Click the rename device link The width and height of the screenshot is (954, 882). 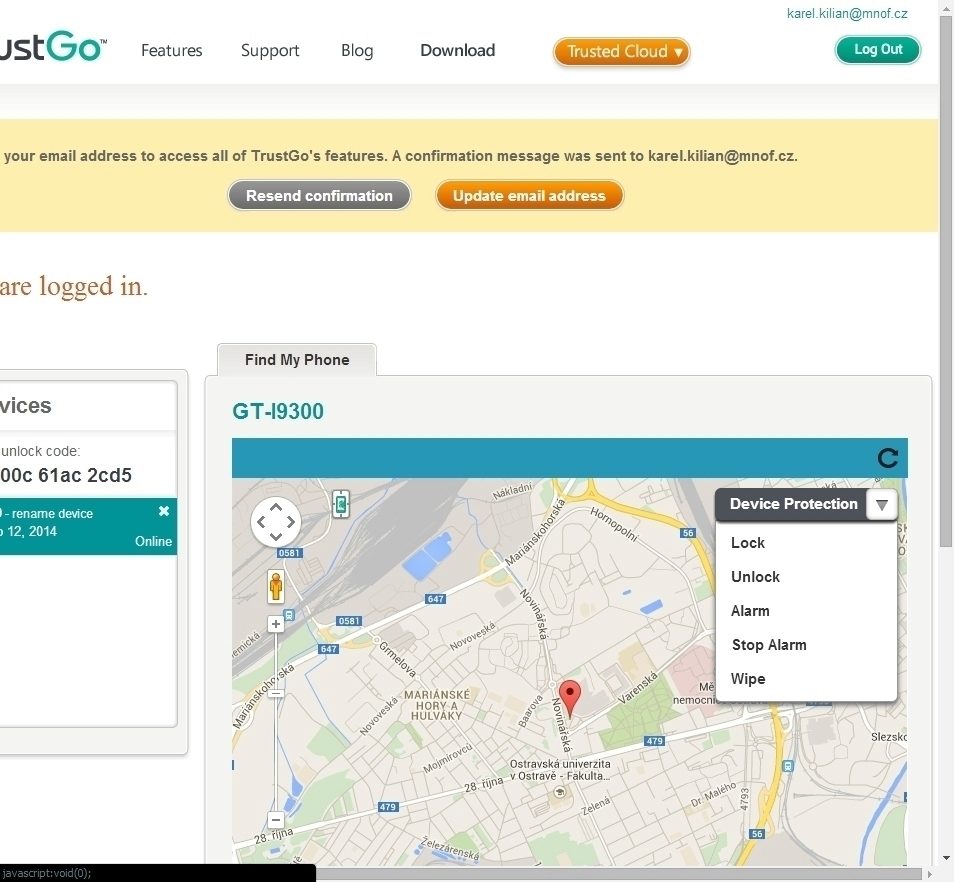tap(52, 513)
